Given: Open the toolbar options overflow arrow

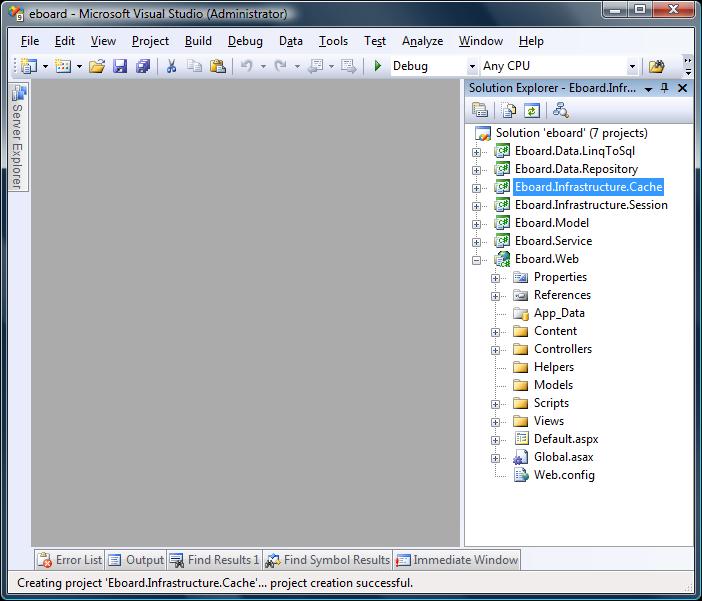Looking at the screenshot, I should tap(688, 67).
